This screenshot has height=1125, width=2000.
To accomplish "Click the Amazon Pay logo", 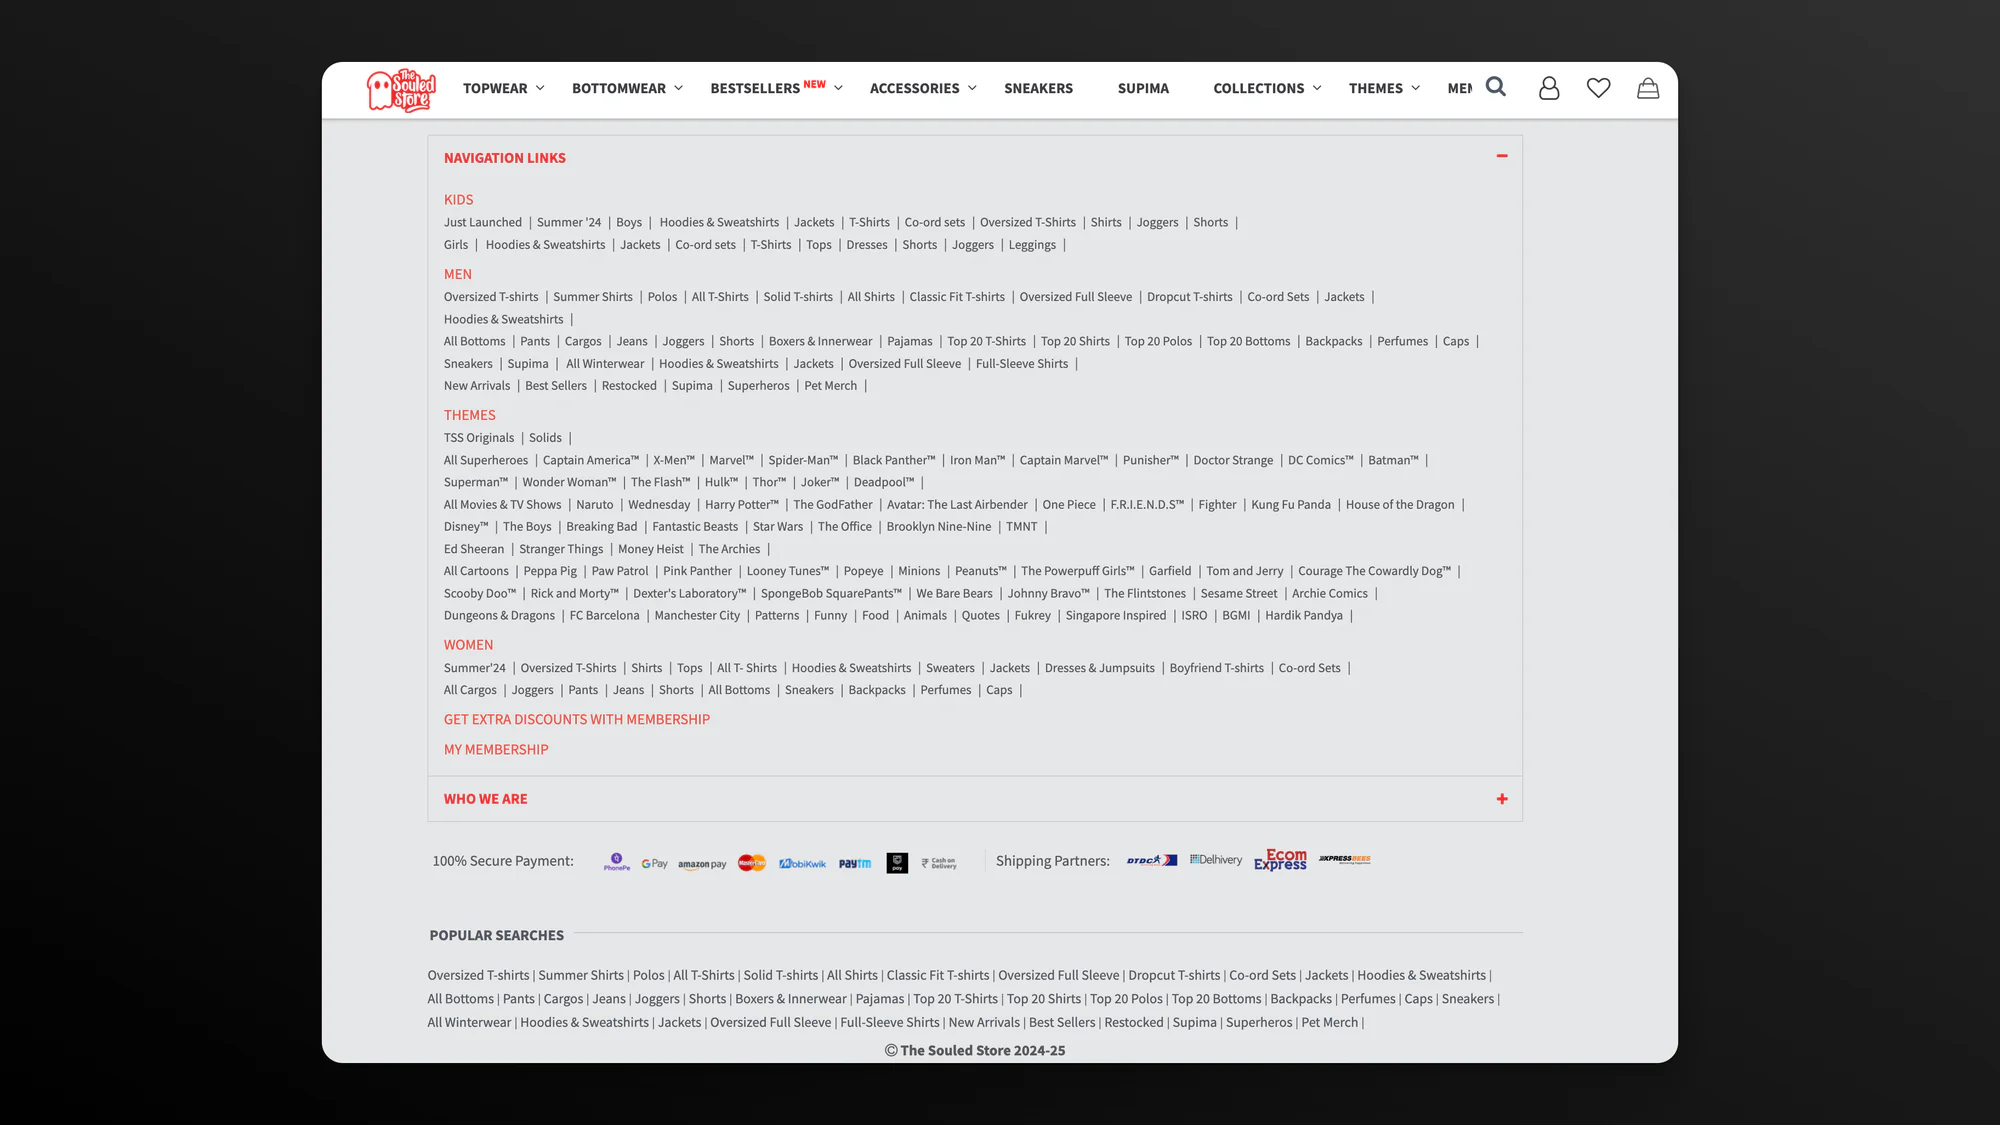I will (702, 864).
